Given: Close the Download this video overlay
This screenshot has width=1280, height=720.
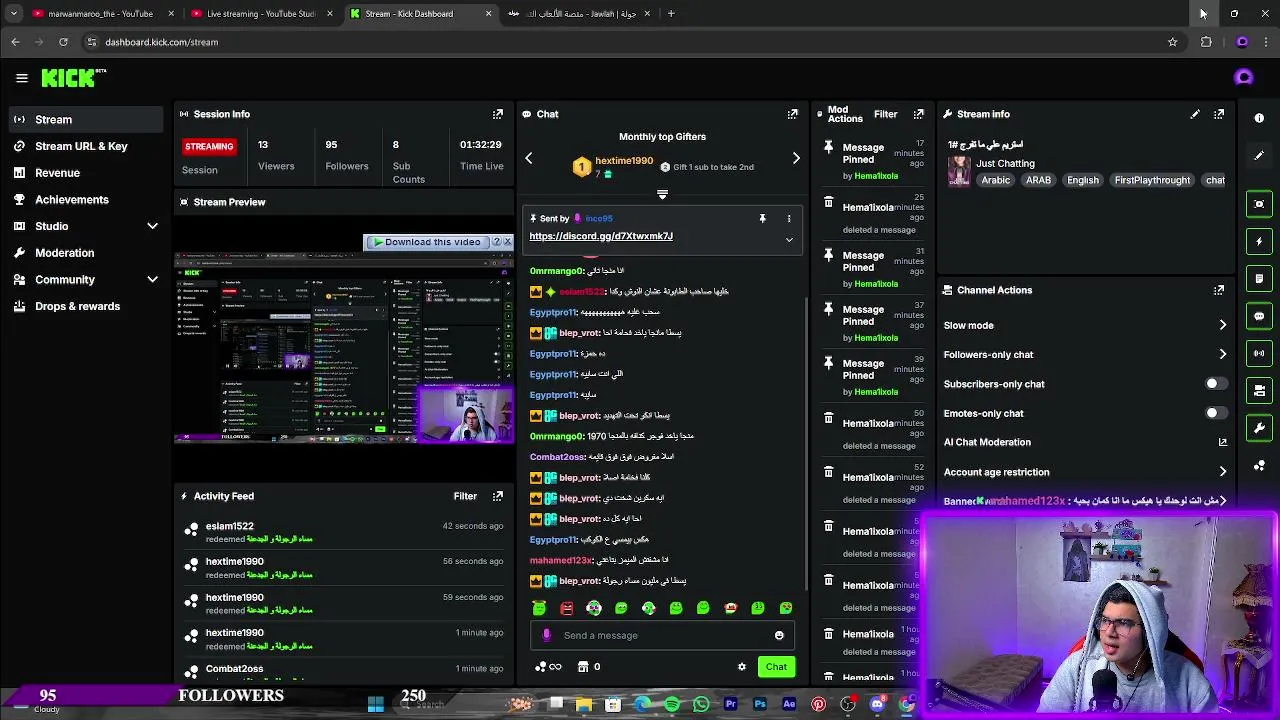Looking at the screenshot, I should [x=507, y=242].
